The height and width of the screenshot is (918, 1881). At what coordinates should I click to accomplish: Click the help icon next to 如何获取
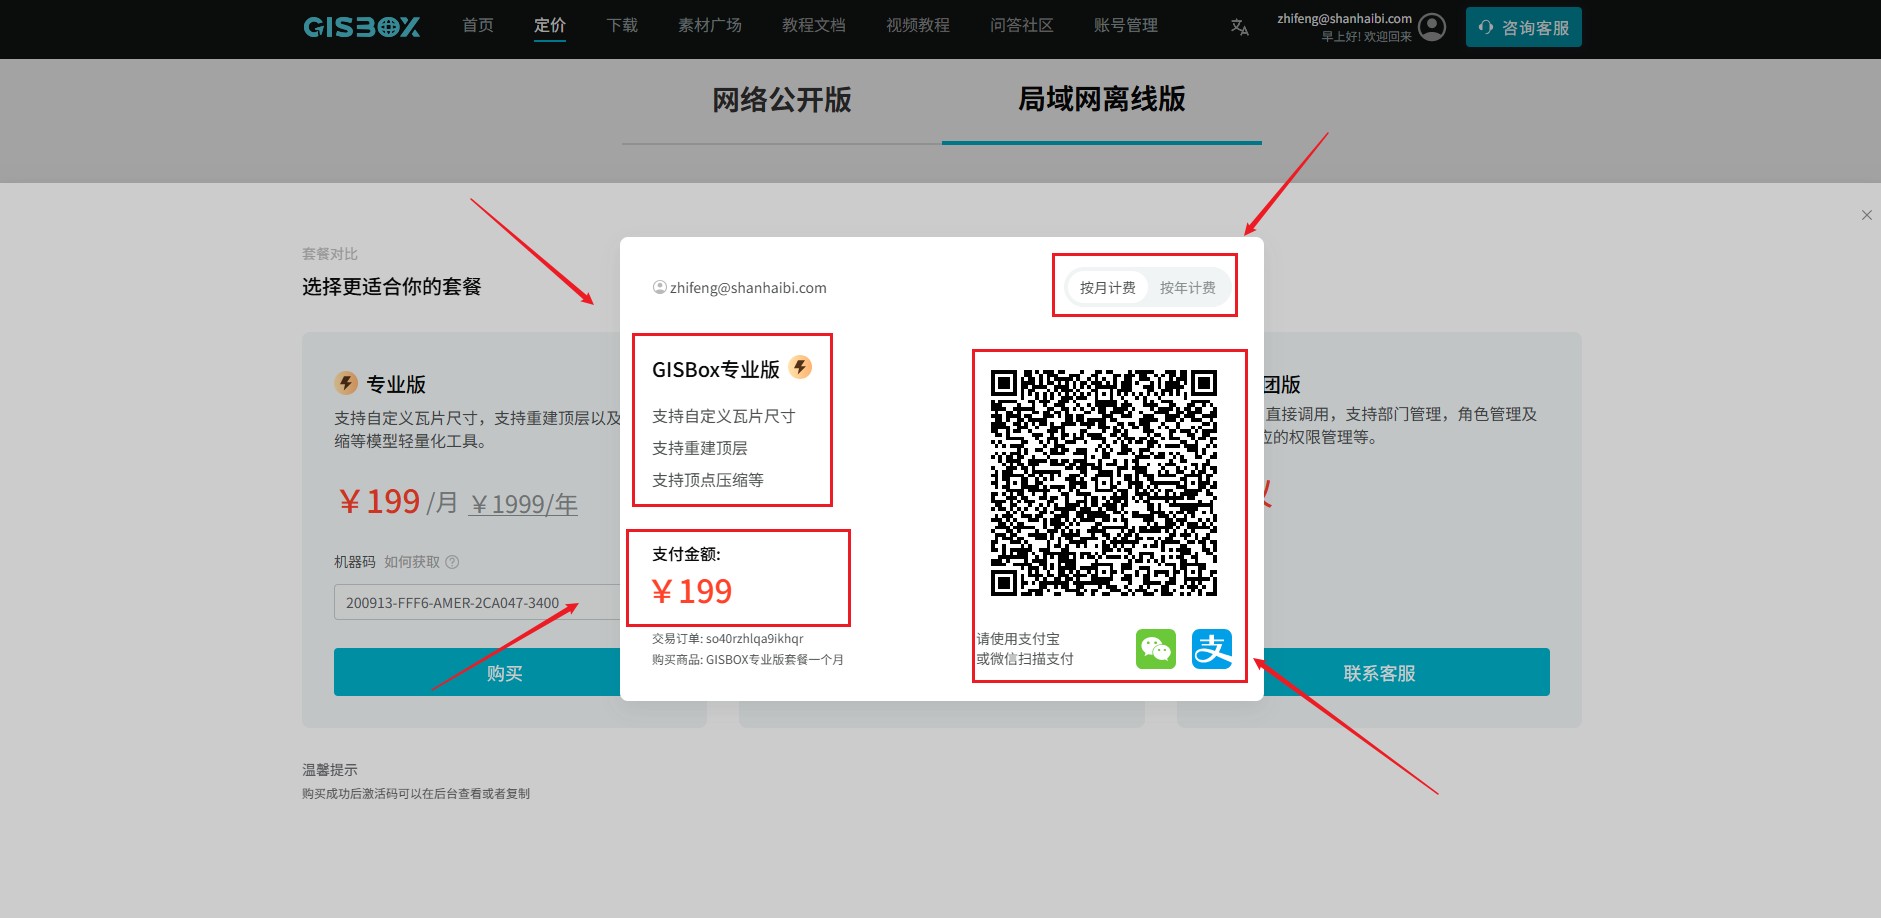click(x=452, y=562)
